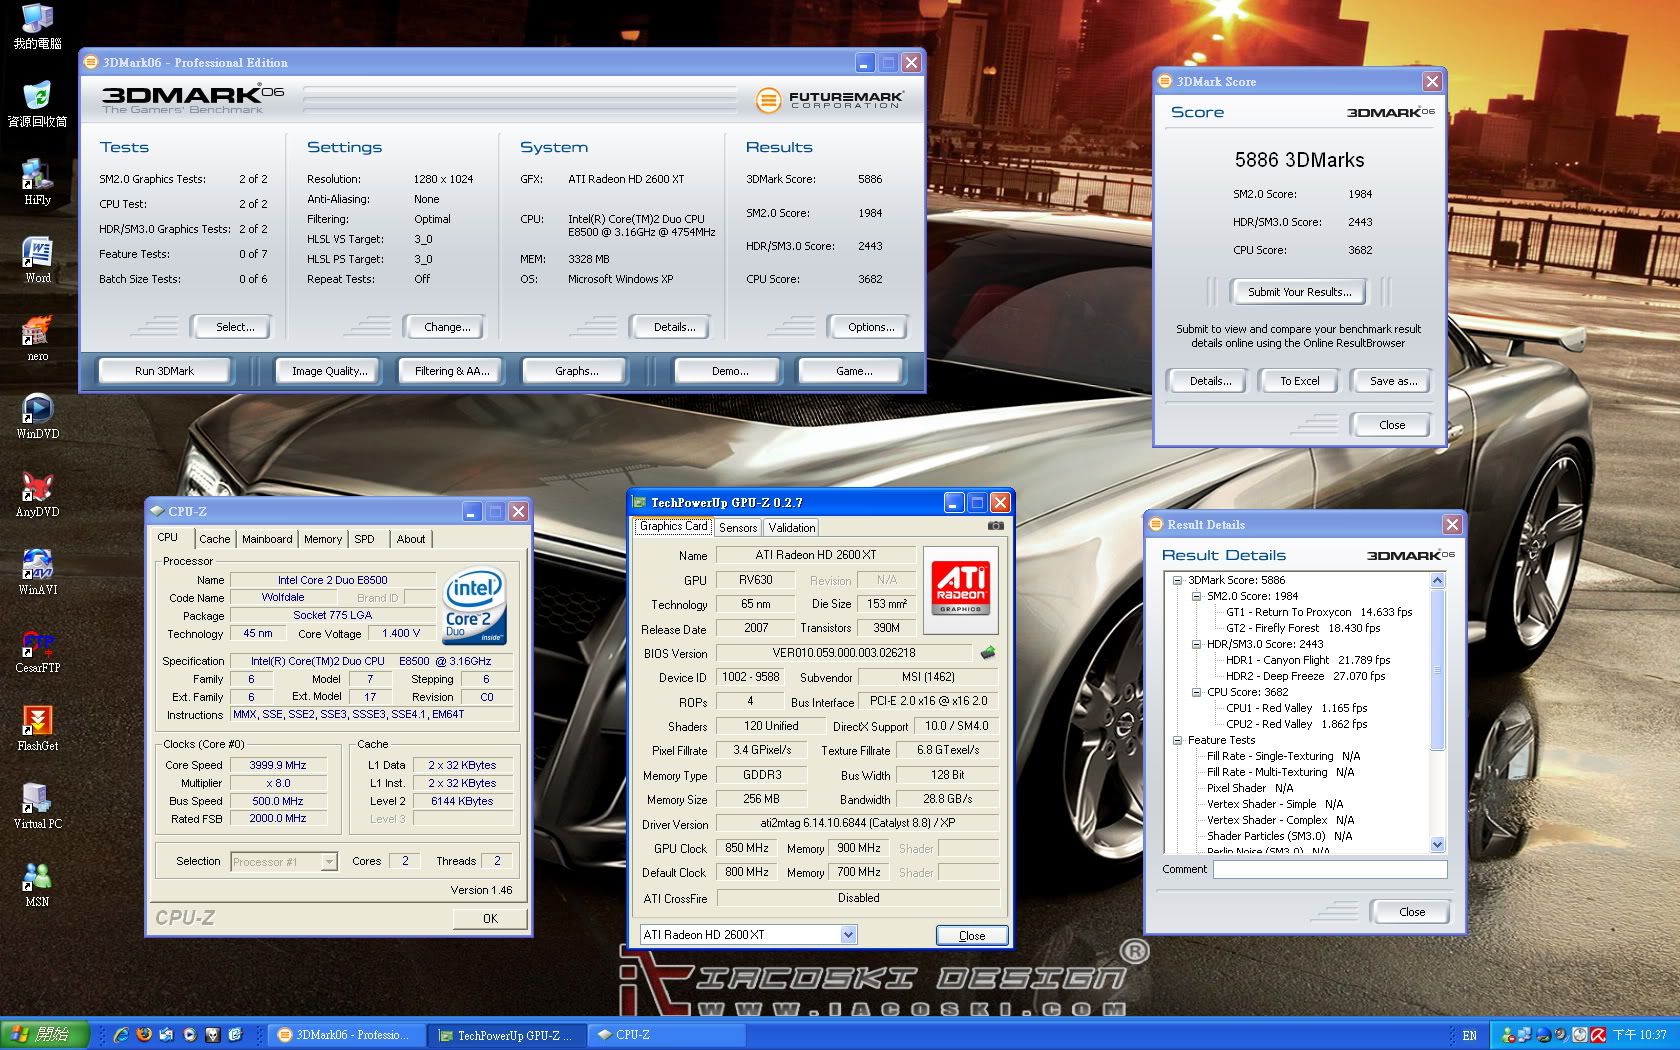This screenshot has height=1050, width=1680.
Task: Collapse the SM2.0 Score: 1984 node
Action: [x=1196, y=596]
